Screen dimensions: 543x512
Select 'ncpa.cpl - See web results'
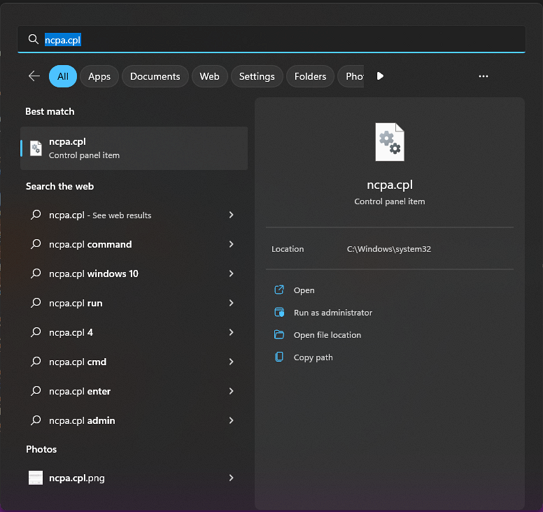click(133, 215)
